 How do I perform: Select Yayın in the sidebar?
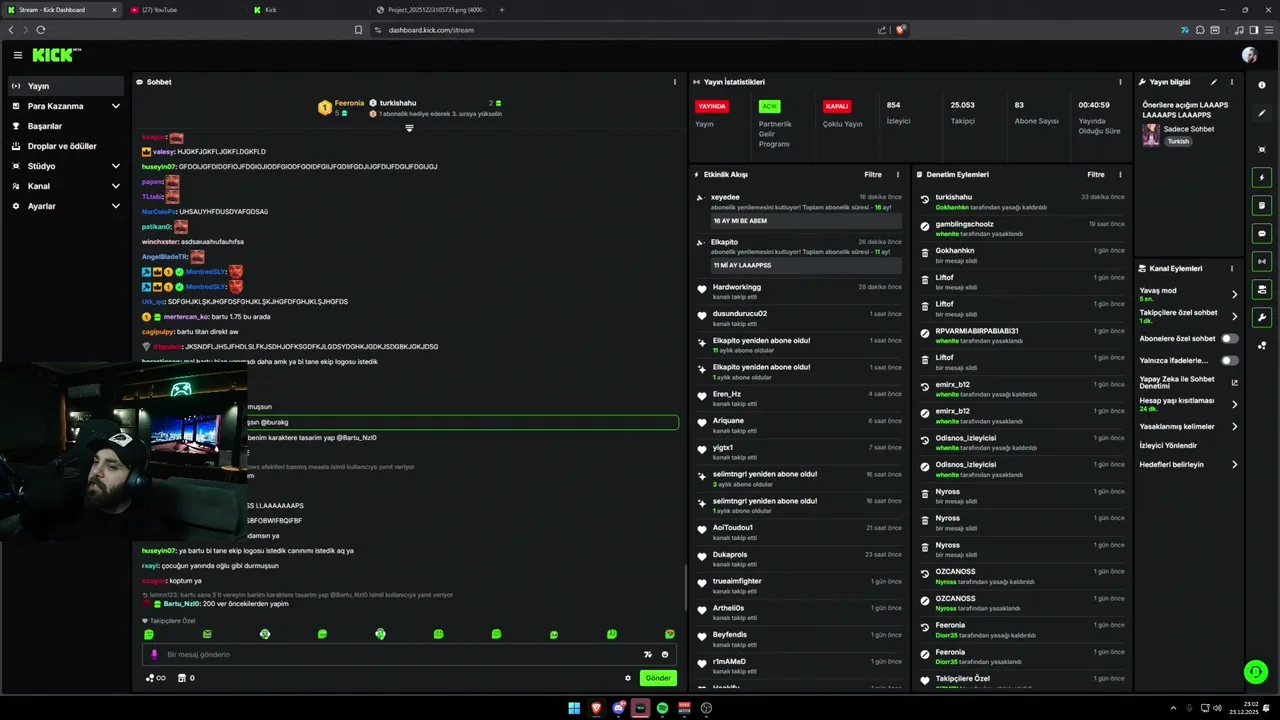click(66, 86)
